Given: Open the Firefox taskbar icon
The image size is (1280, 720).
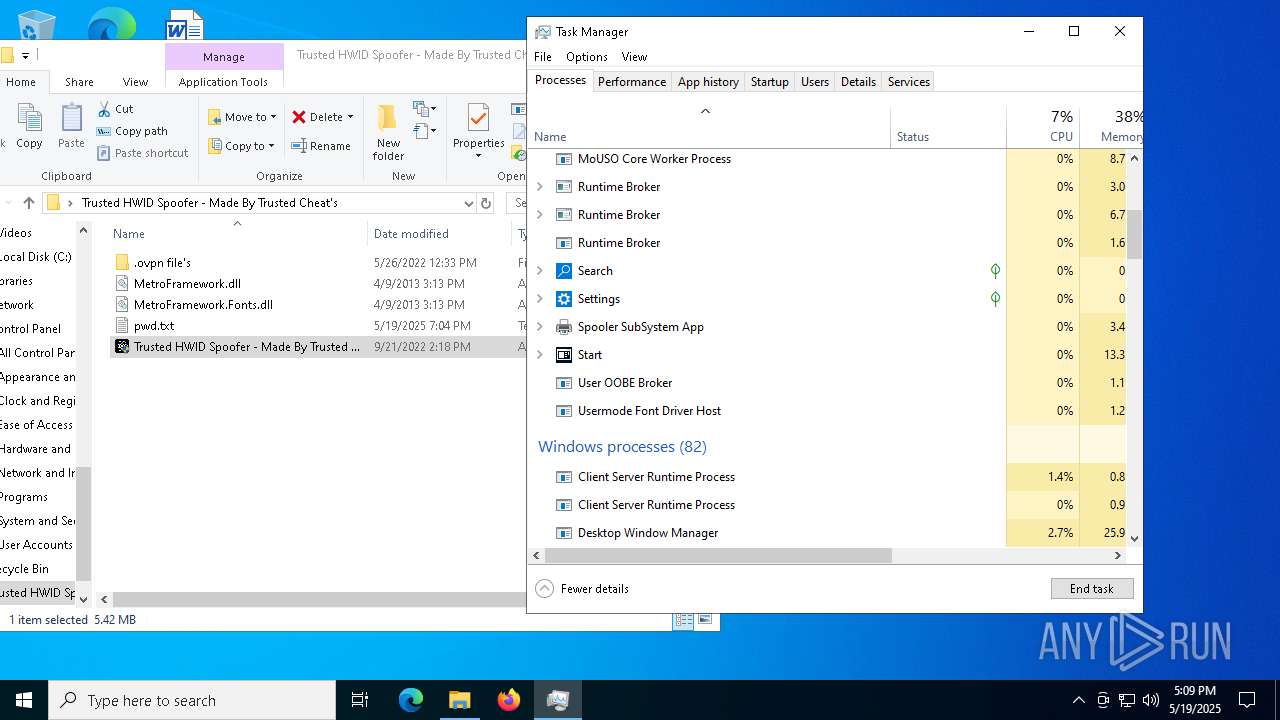Looking at the screenshot, I should 509,700.
